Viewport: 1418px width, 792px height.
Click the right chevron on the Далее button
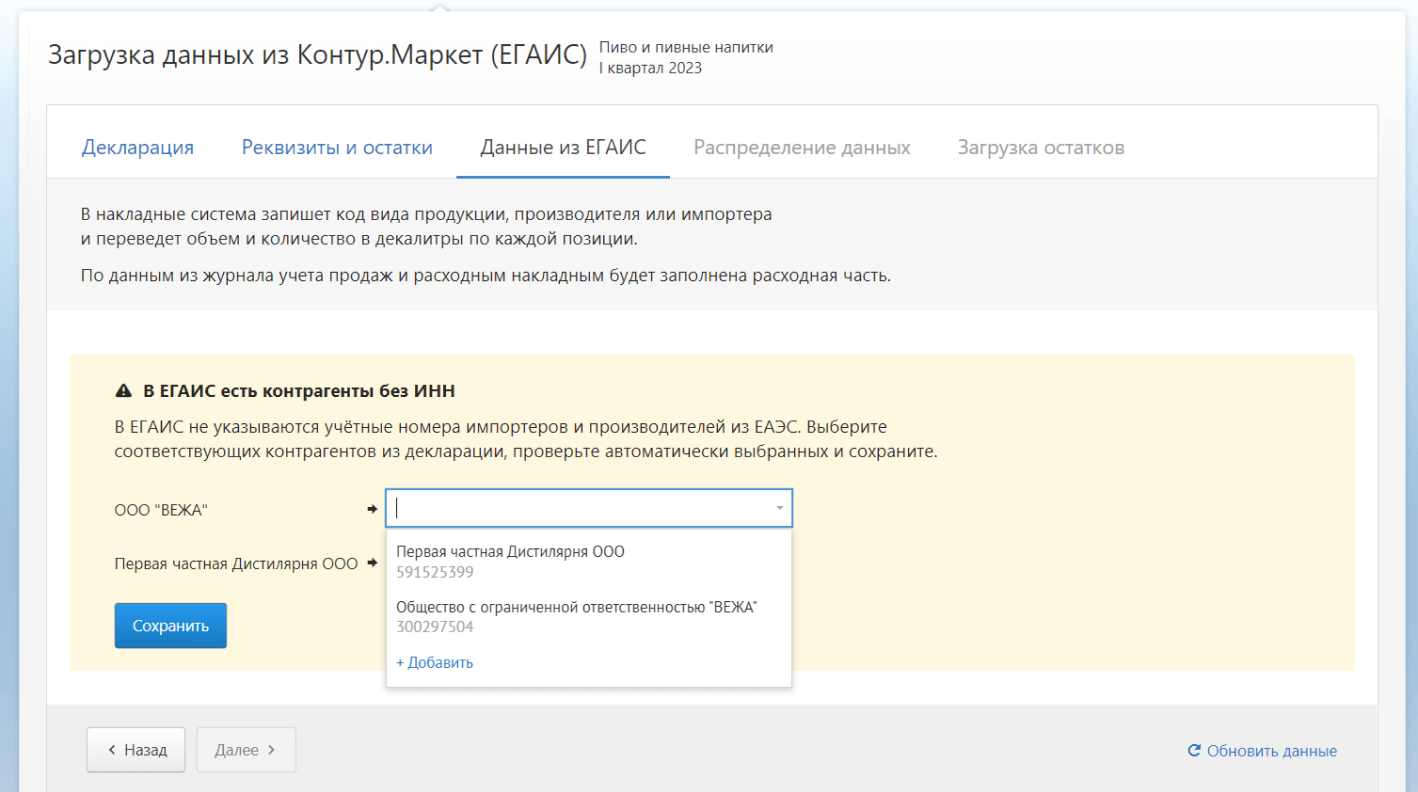point(271,750)
